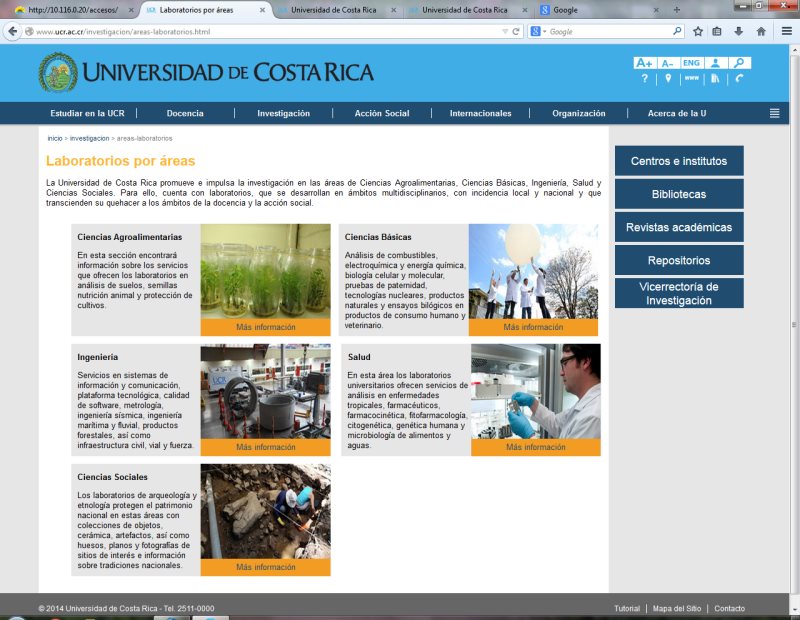Open the Contacto footer link

point(730,608)
